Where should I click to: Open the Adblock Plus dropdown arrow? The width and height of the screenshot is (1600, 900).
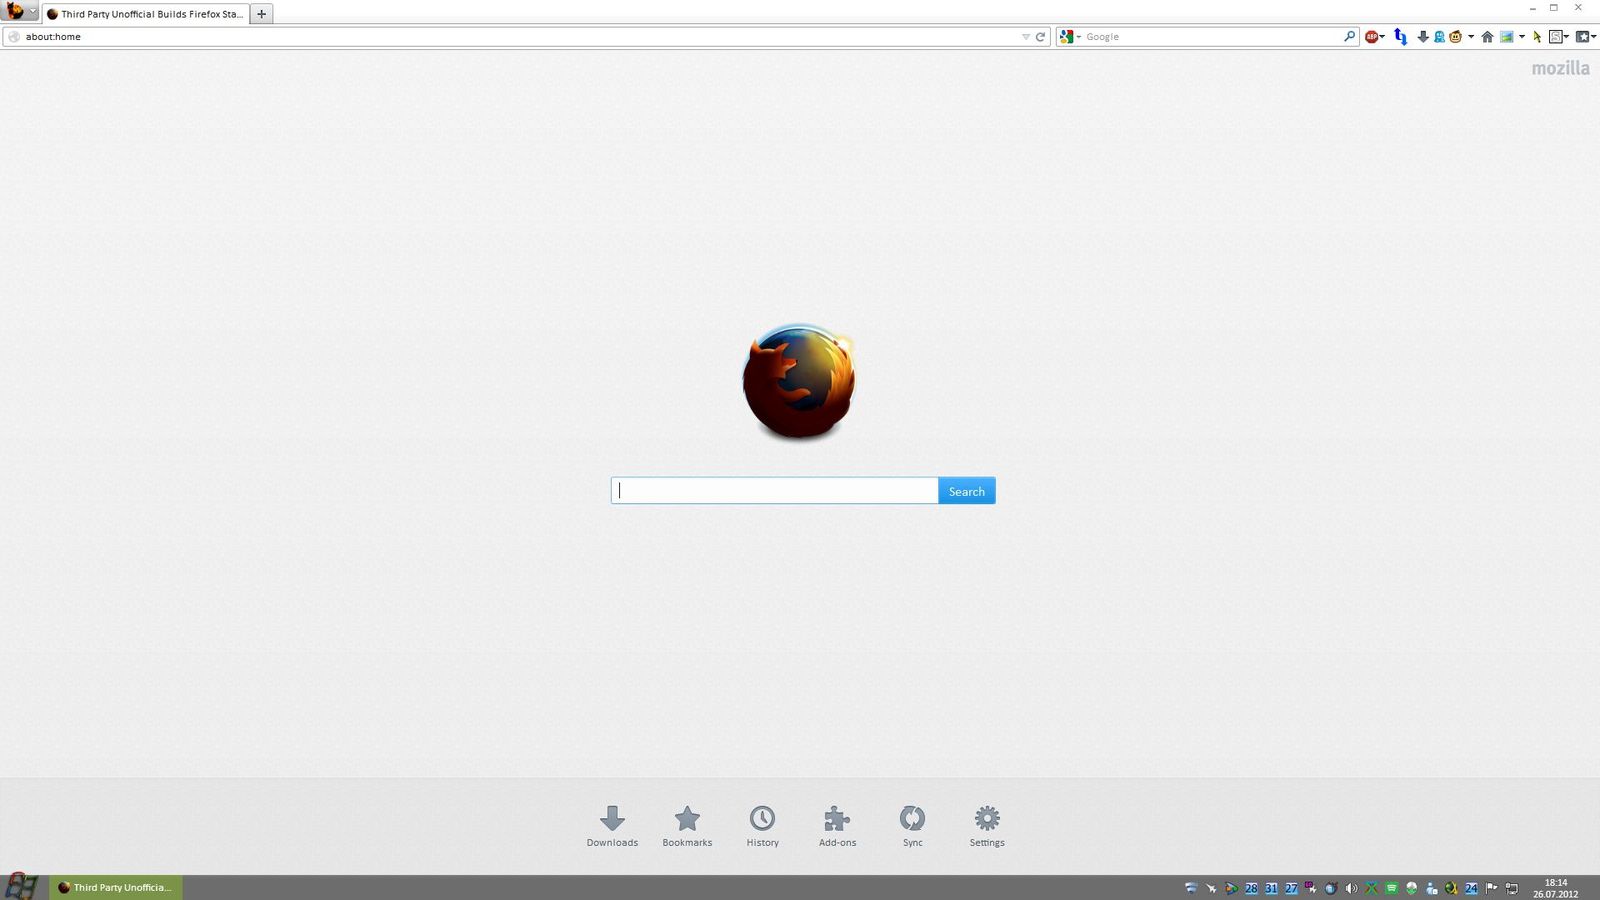[x=1382, y=37]
